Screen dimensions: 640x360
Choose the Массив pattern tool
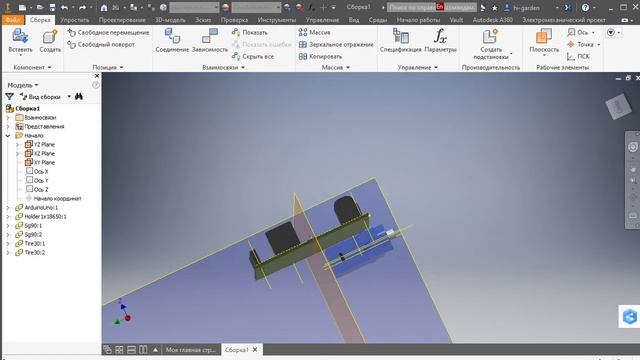314,32
